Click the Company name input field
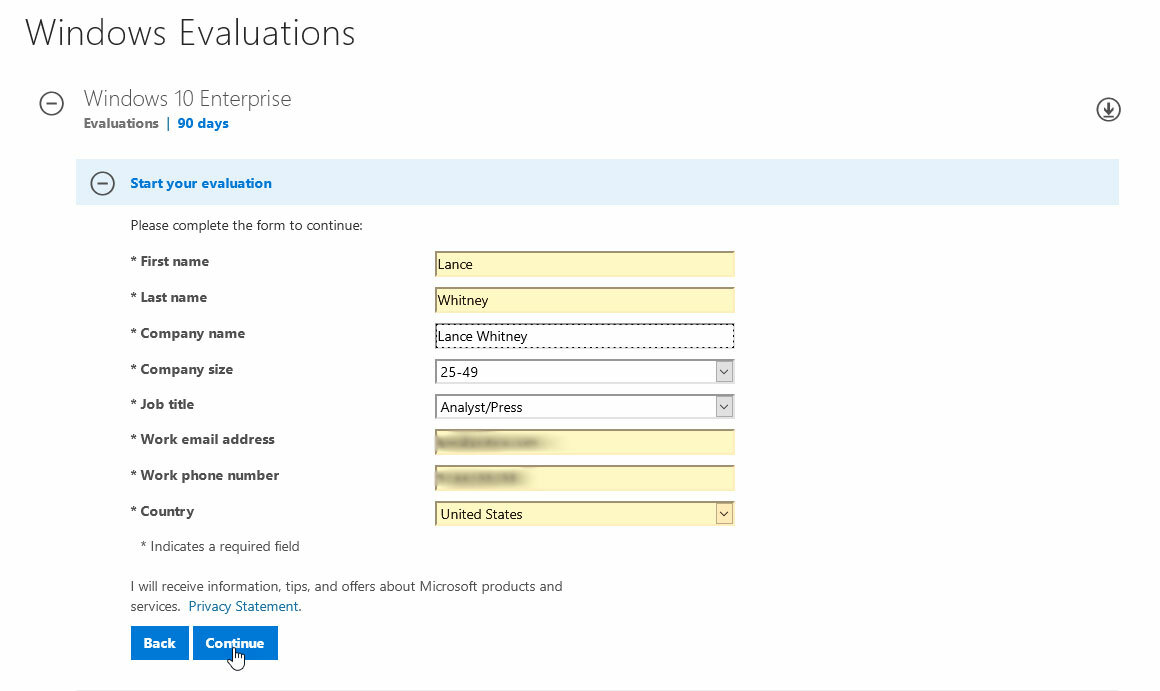 584,336
